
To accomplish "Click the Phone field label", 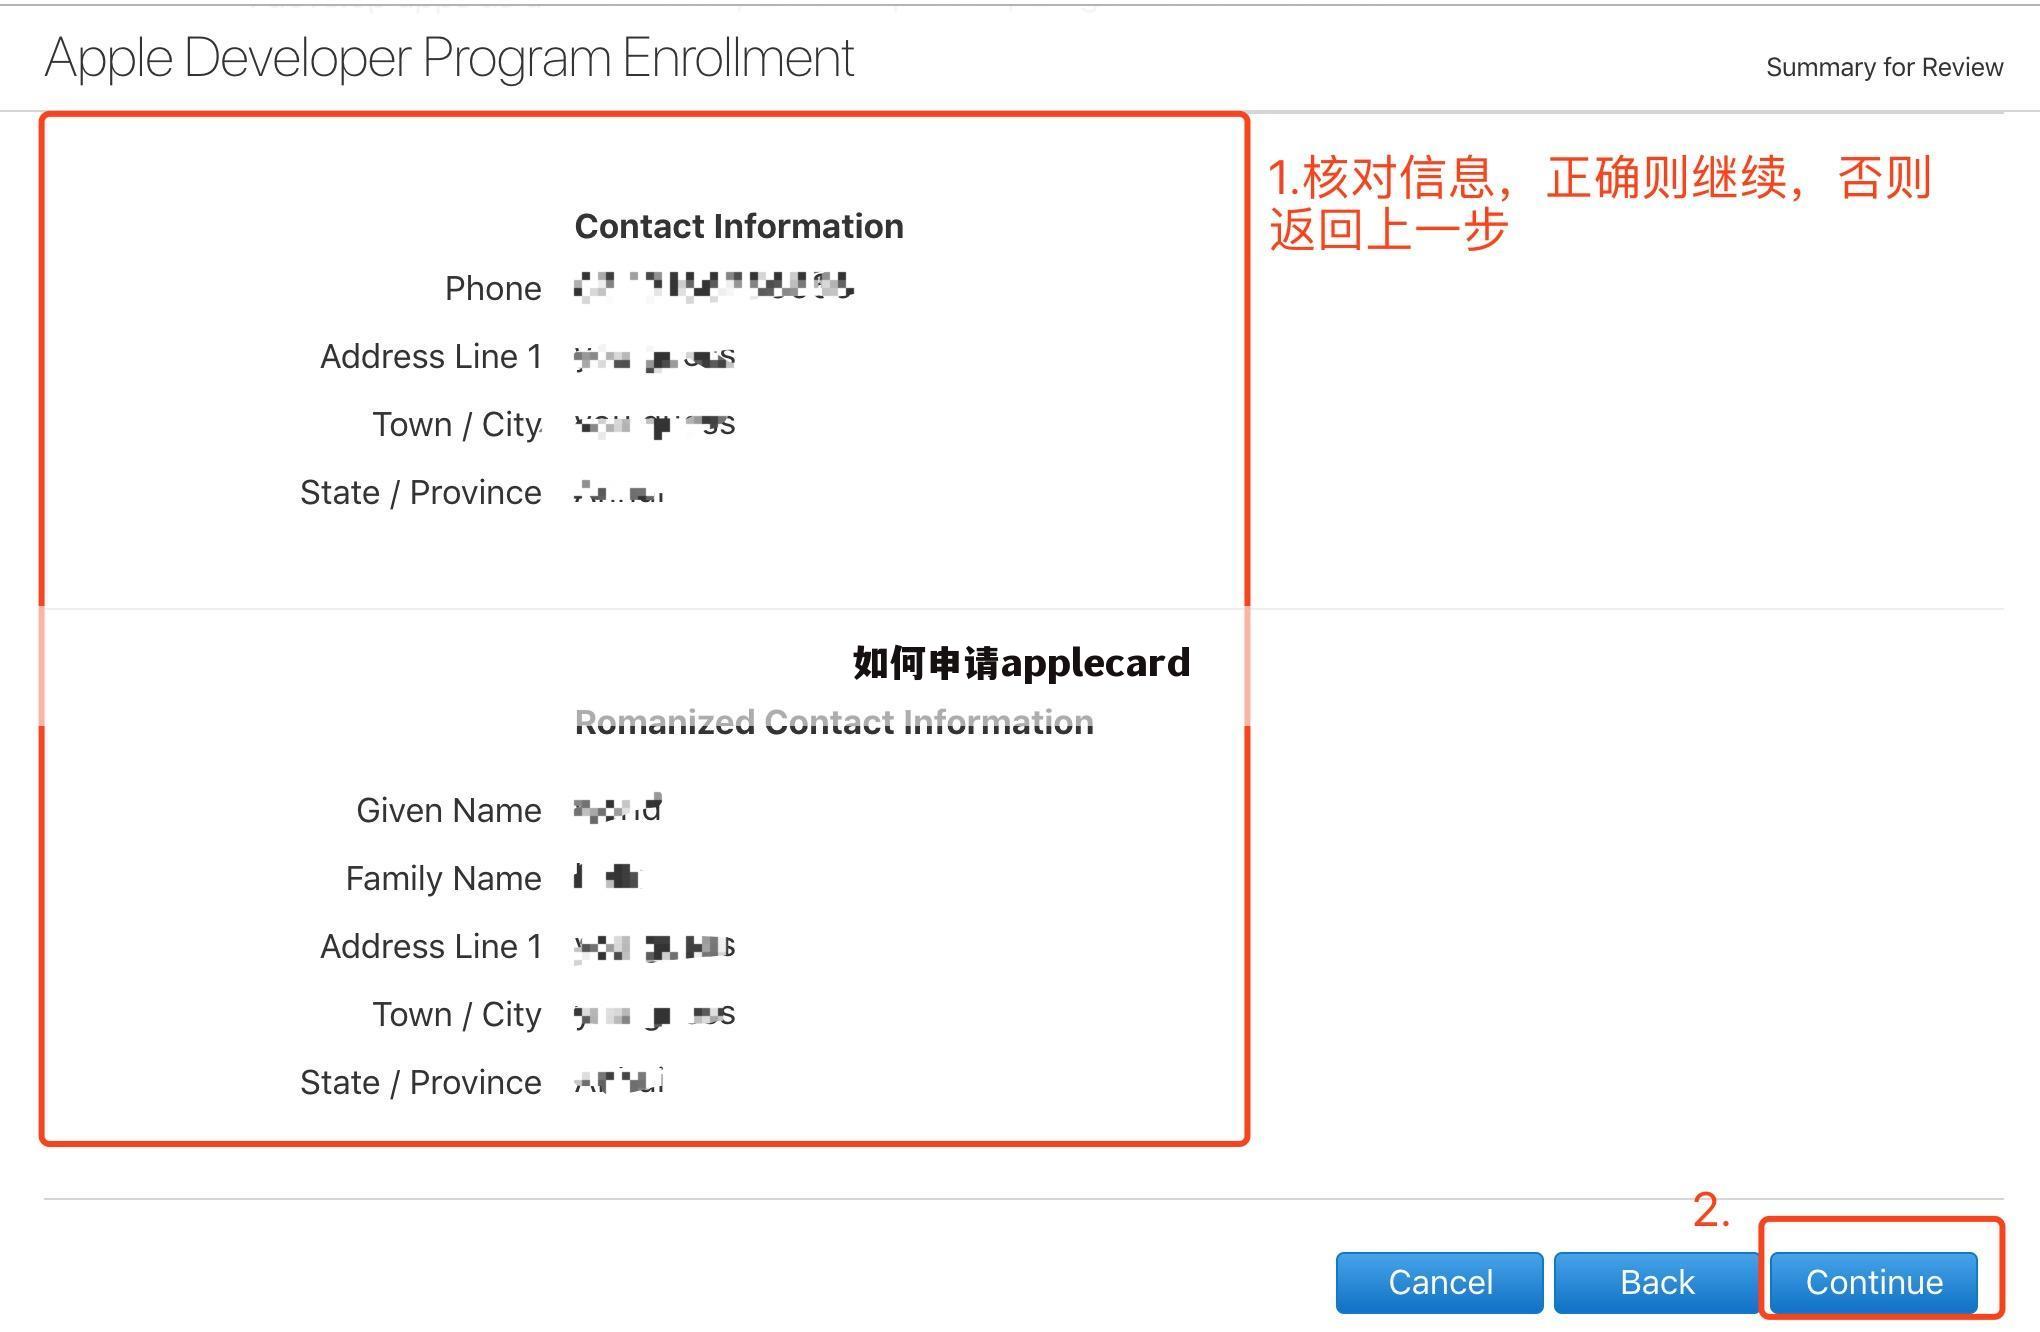I will tap(493, 288).
